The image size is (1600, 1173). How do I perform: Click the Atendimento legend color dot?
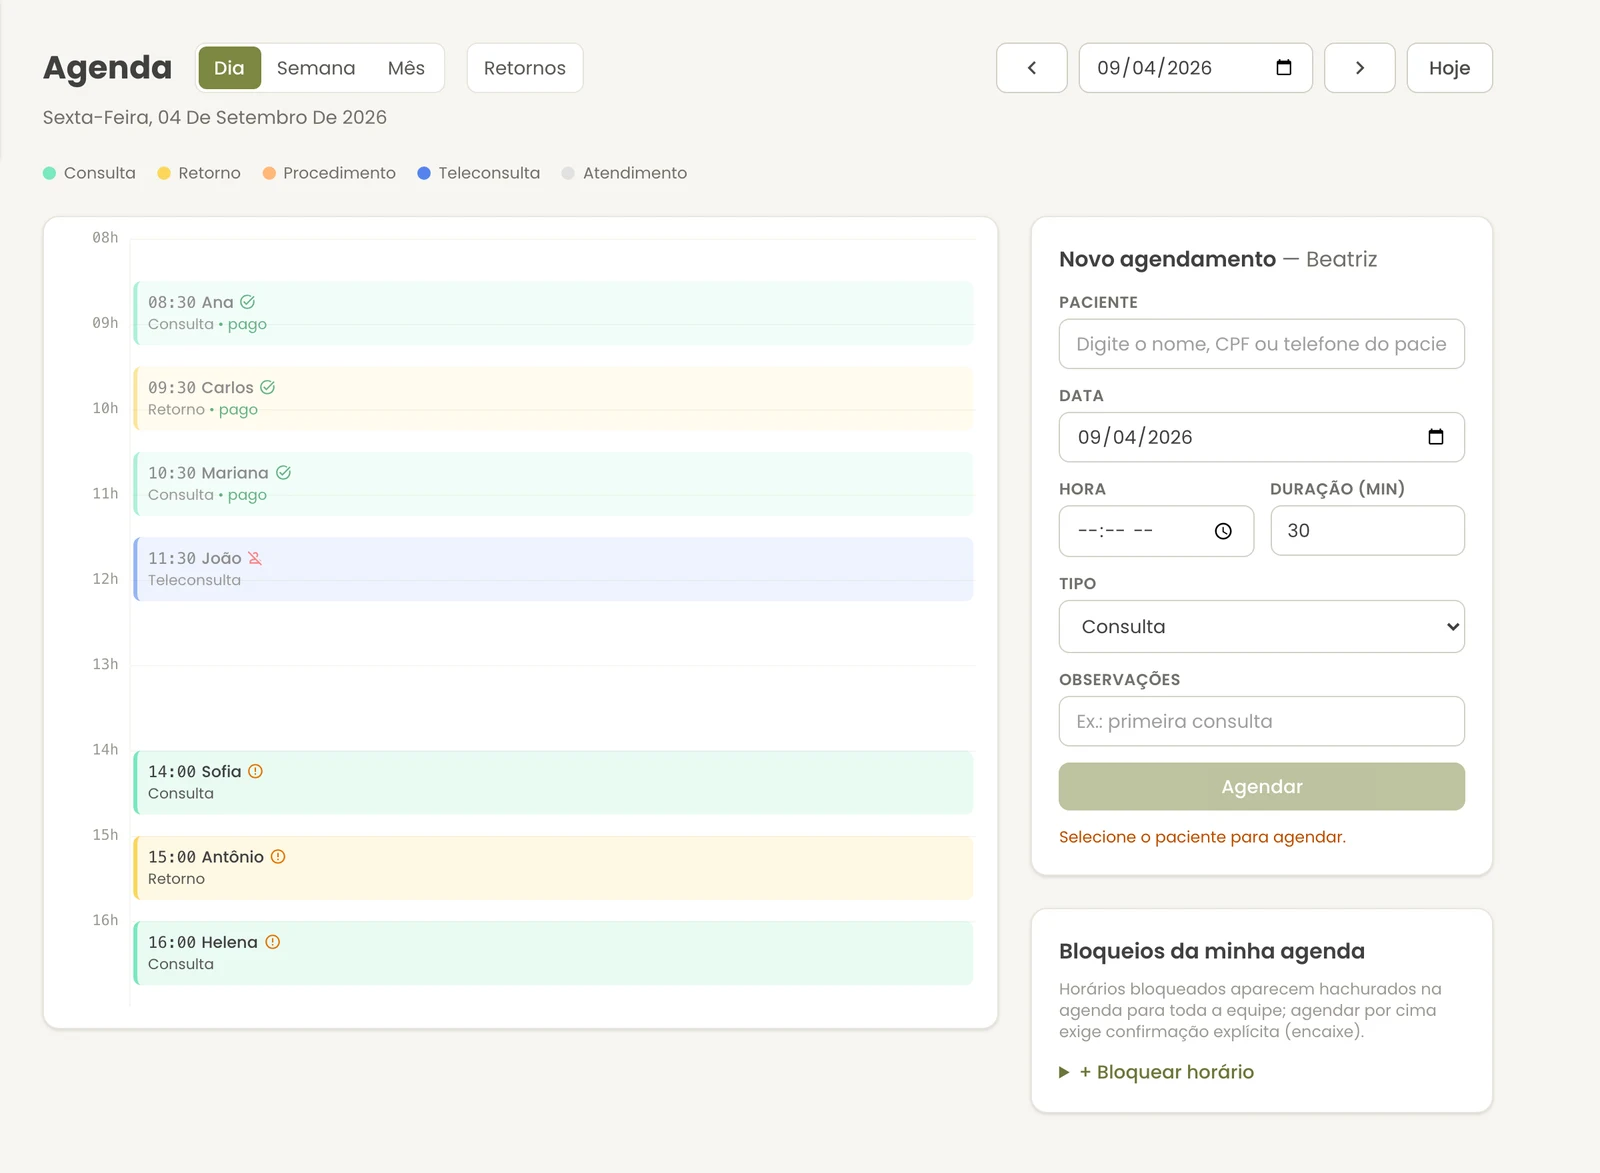point(568,173)
